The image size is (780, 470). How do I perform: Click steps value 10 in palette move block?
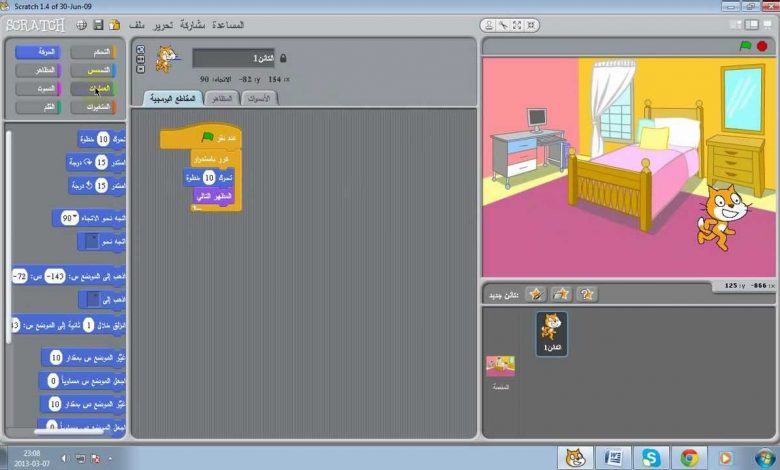[103, 139]
